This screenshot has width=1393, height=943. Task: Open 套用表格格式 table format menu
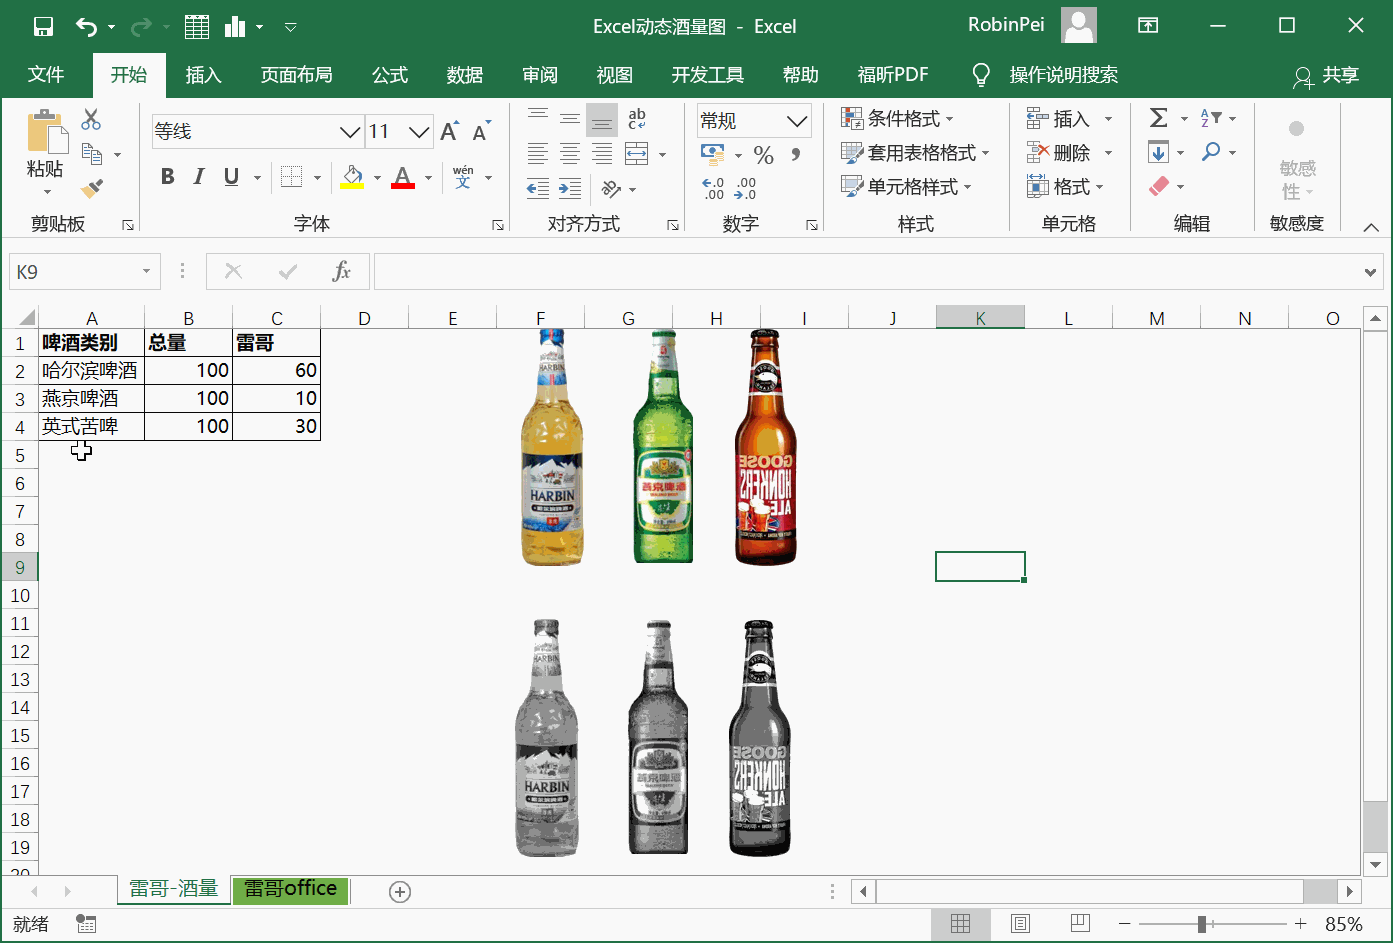915,153
